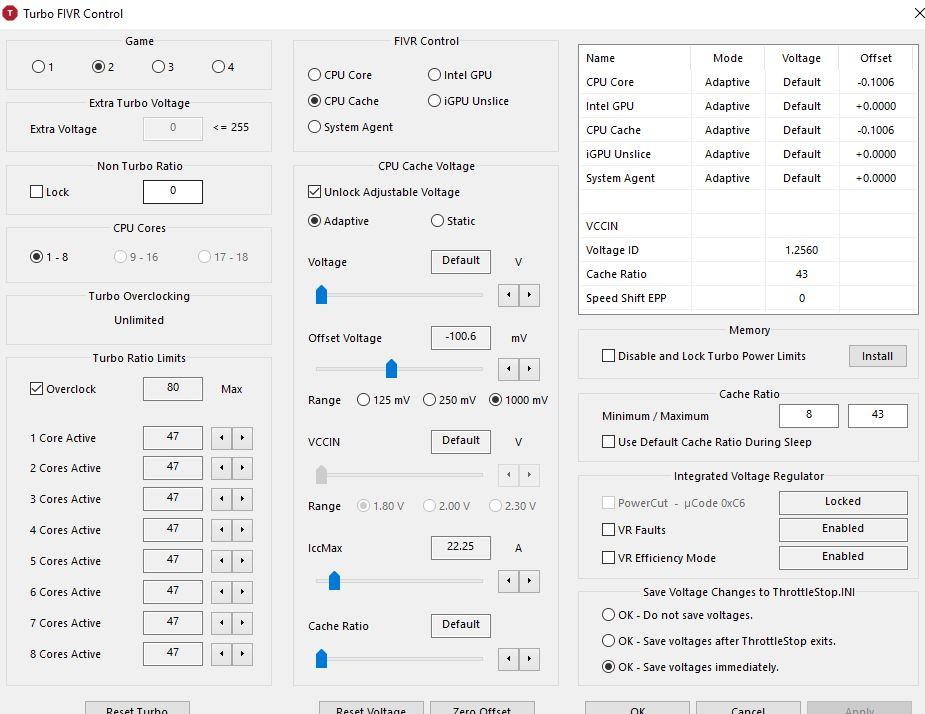Increase the IccMax value
925x714 pixels.
pyautogui.click(x=529, y=581)
